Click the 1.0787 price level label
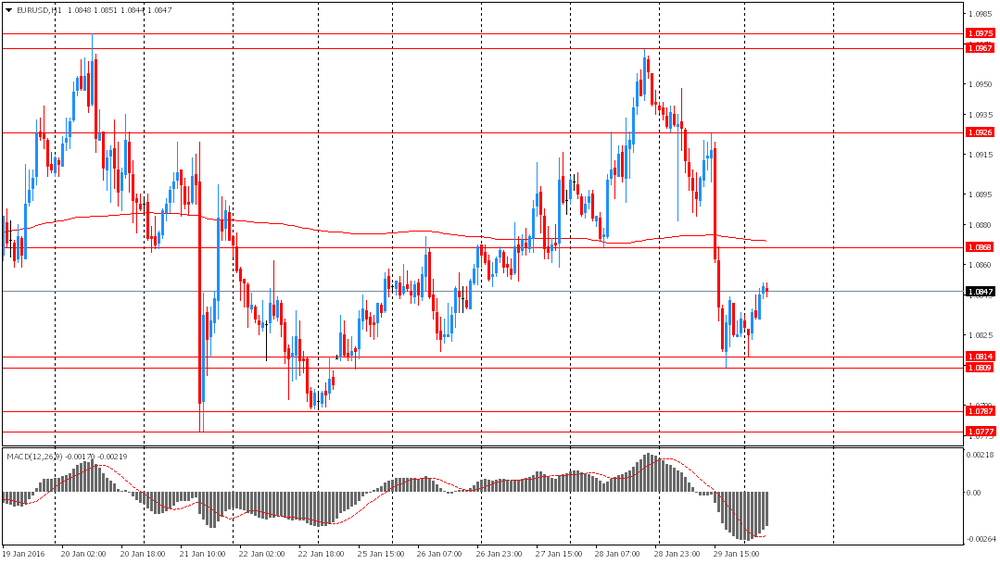The width and height of the screenshot is (1000, 564). [x=980, y=411]
